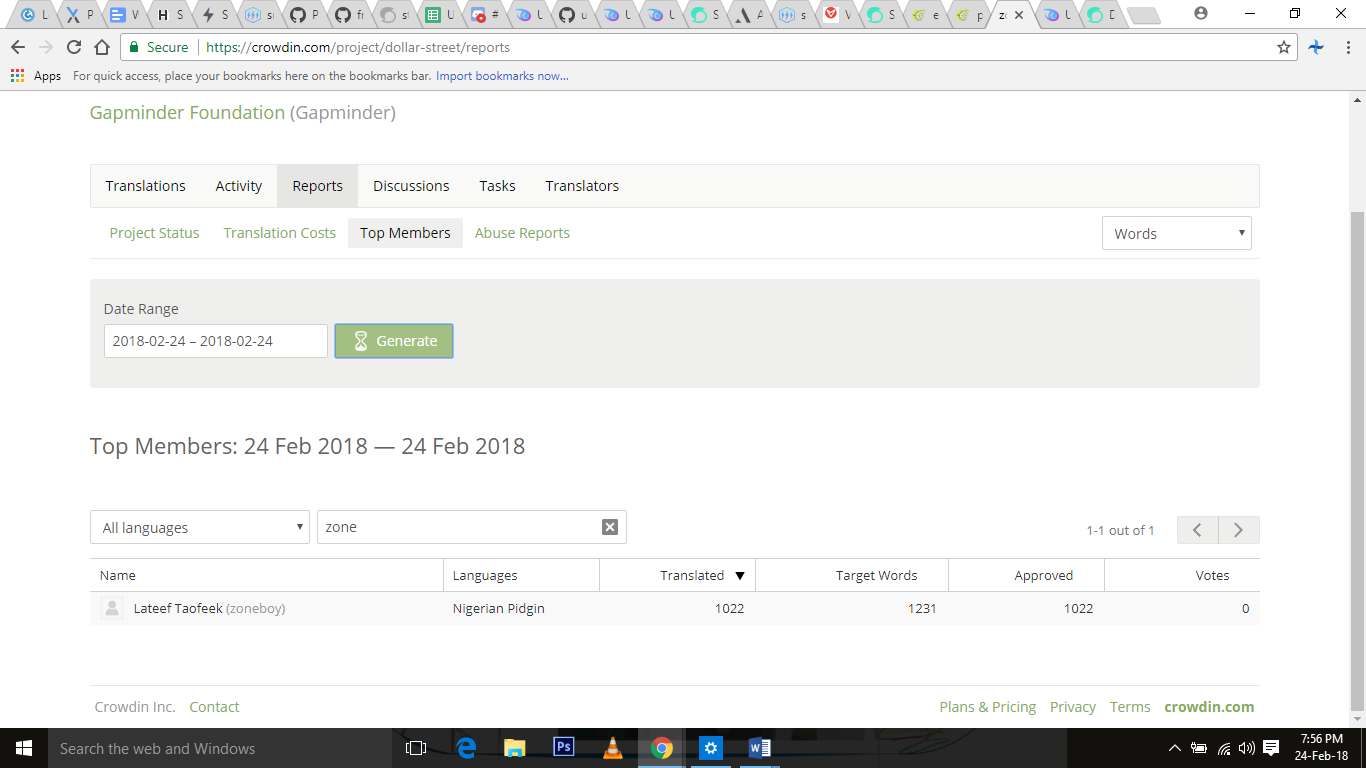
Task: Select the Top Members sub-tab
Action: click(x=405, y=233)
